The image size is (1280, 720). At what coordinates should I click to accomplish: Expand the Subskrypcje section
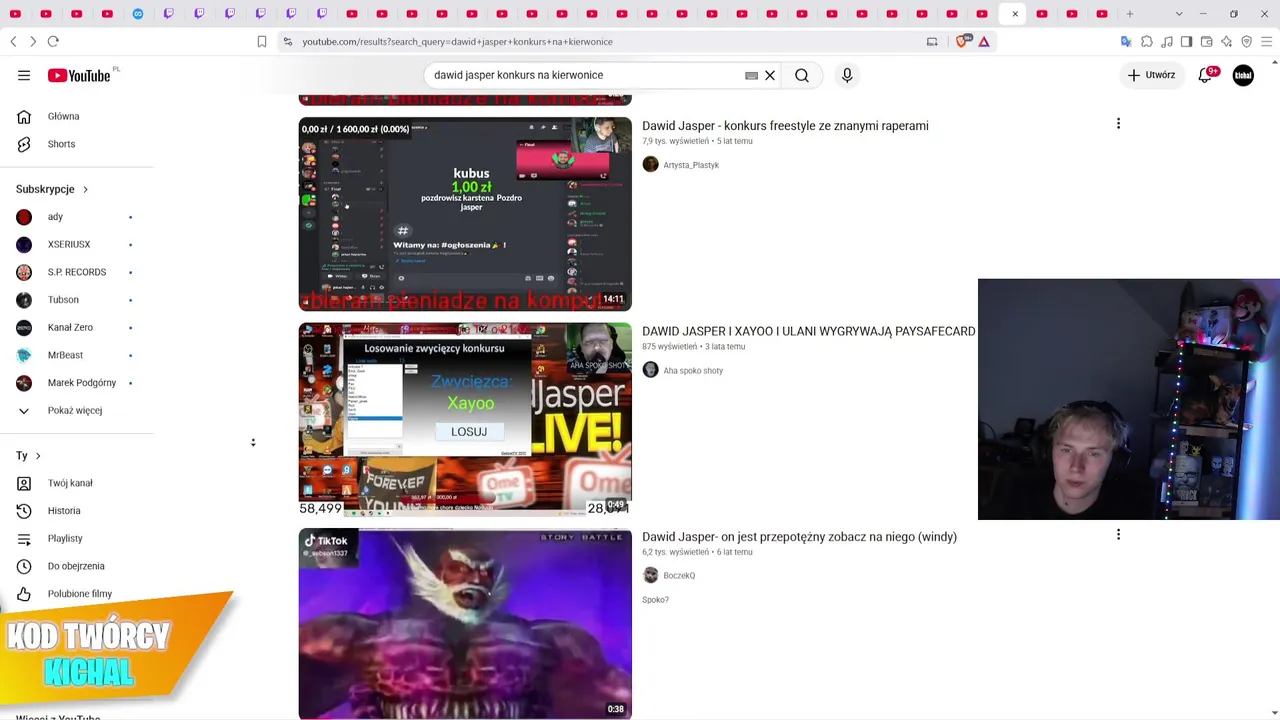pos(52,189)
